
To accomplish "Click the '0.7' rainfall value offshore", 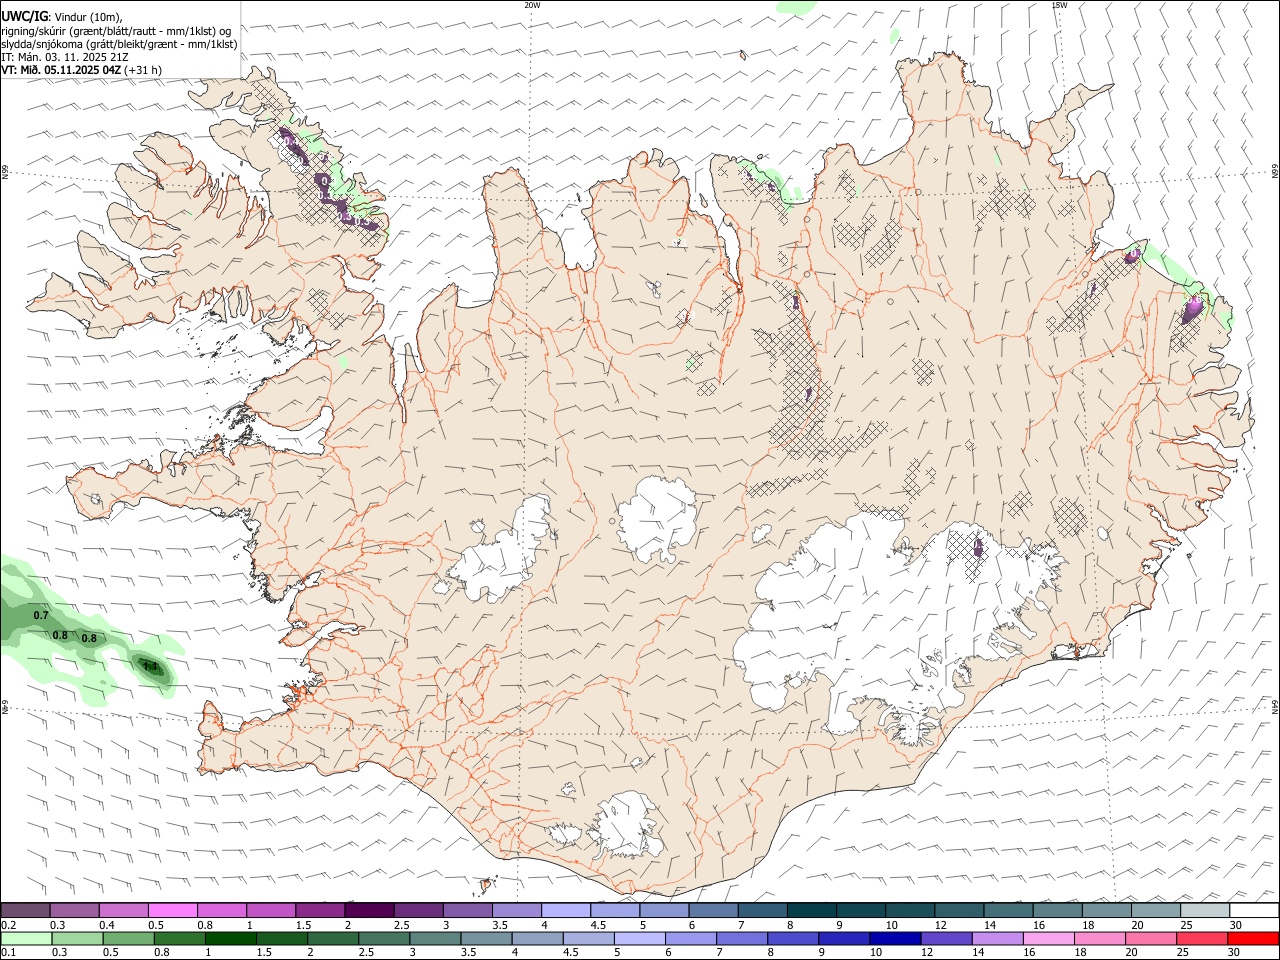I will pos(41,616).
